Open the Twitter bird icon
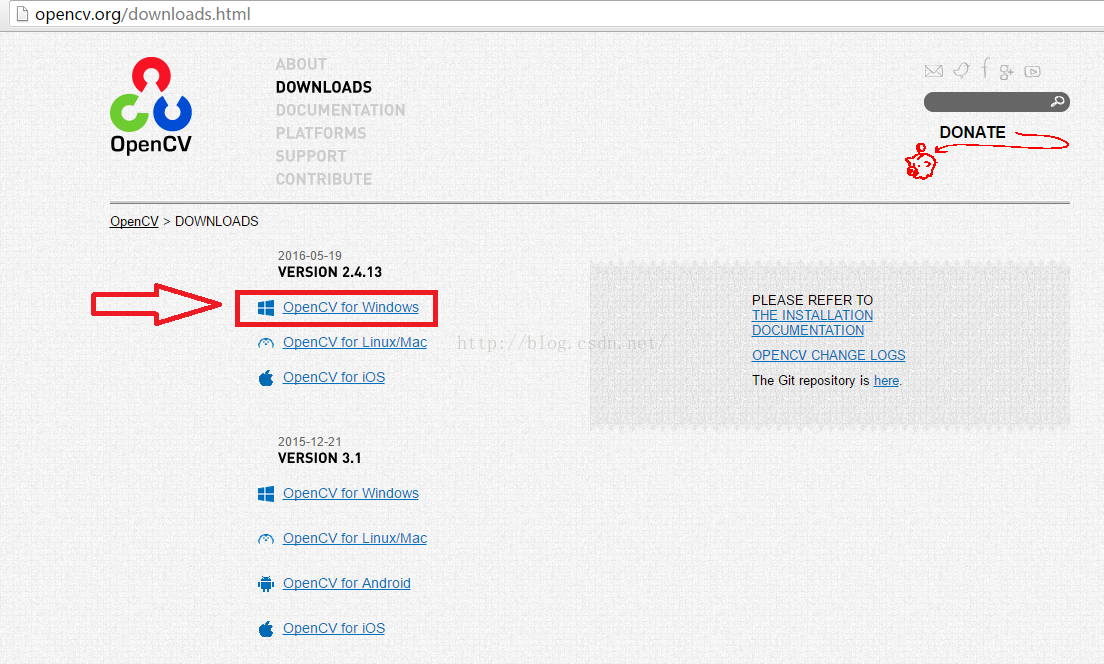This screenshot has width=1104, height=664. [961, 70]
